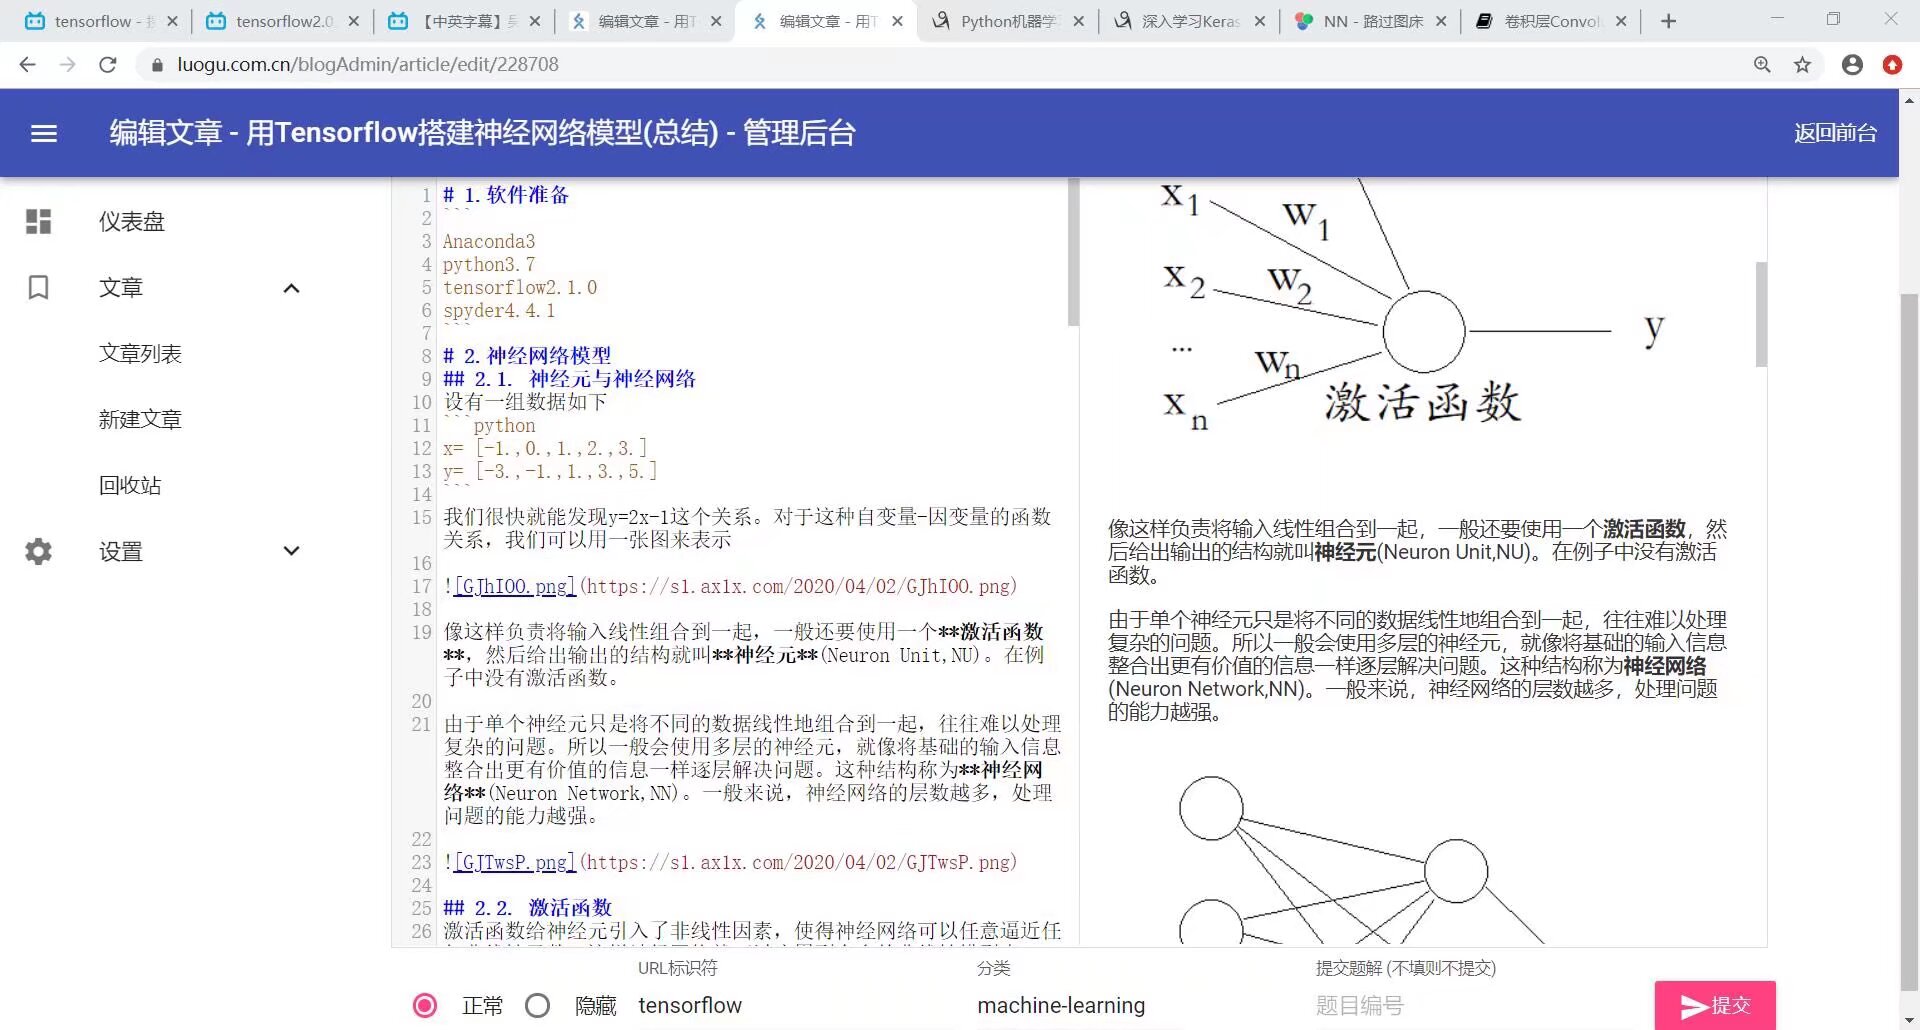Open the hamburger navigation menu
This screenshot has width=1920, height=1030.
44,133
